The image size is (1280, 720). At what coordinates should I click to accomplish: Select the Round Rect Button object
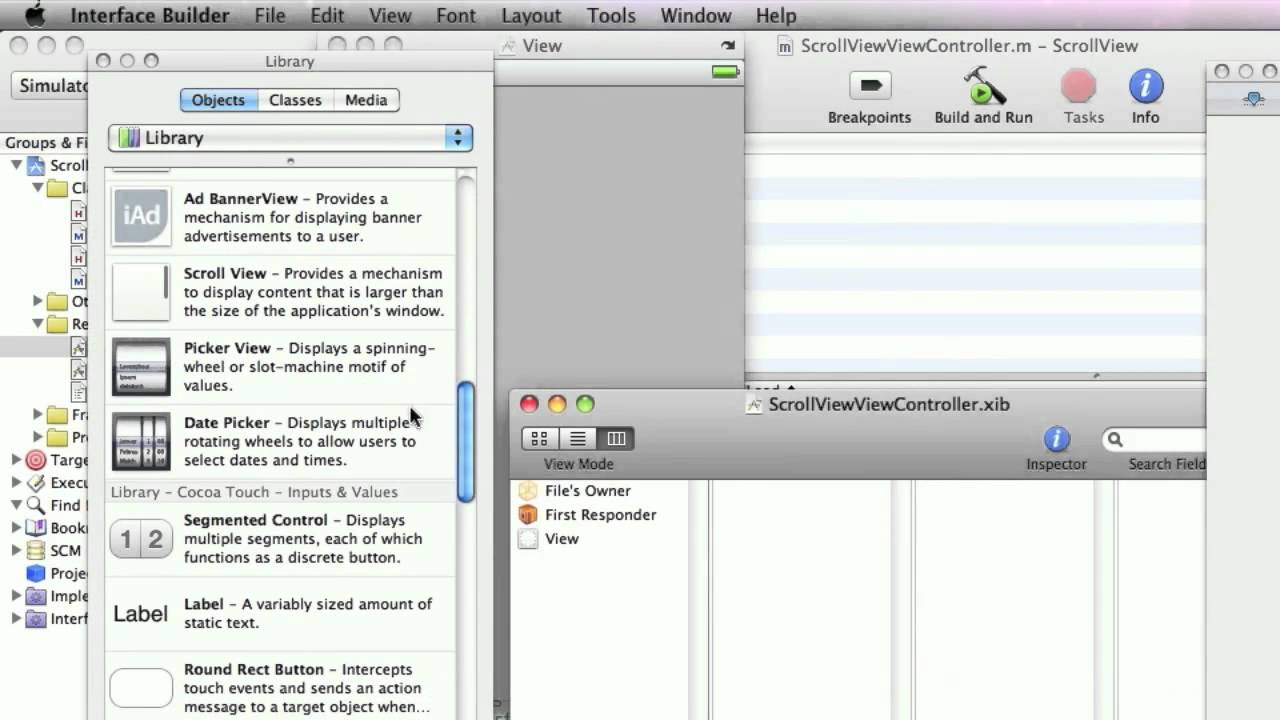click(x=280, y=688)
